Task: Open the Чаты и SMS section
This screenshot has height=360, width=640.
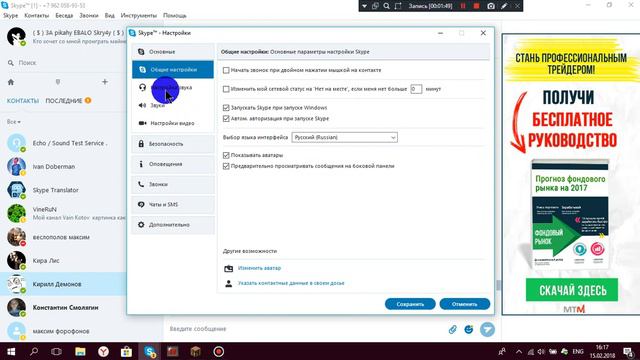Action: [x=173, y=204]
